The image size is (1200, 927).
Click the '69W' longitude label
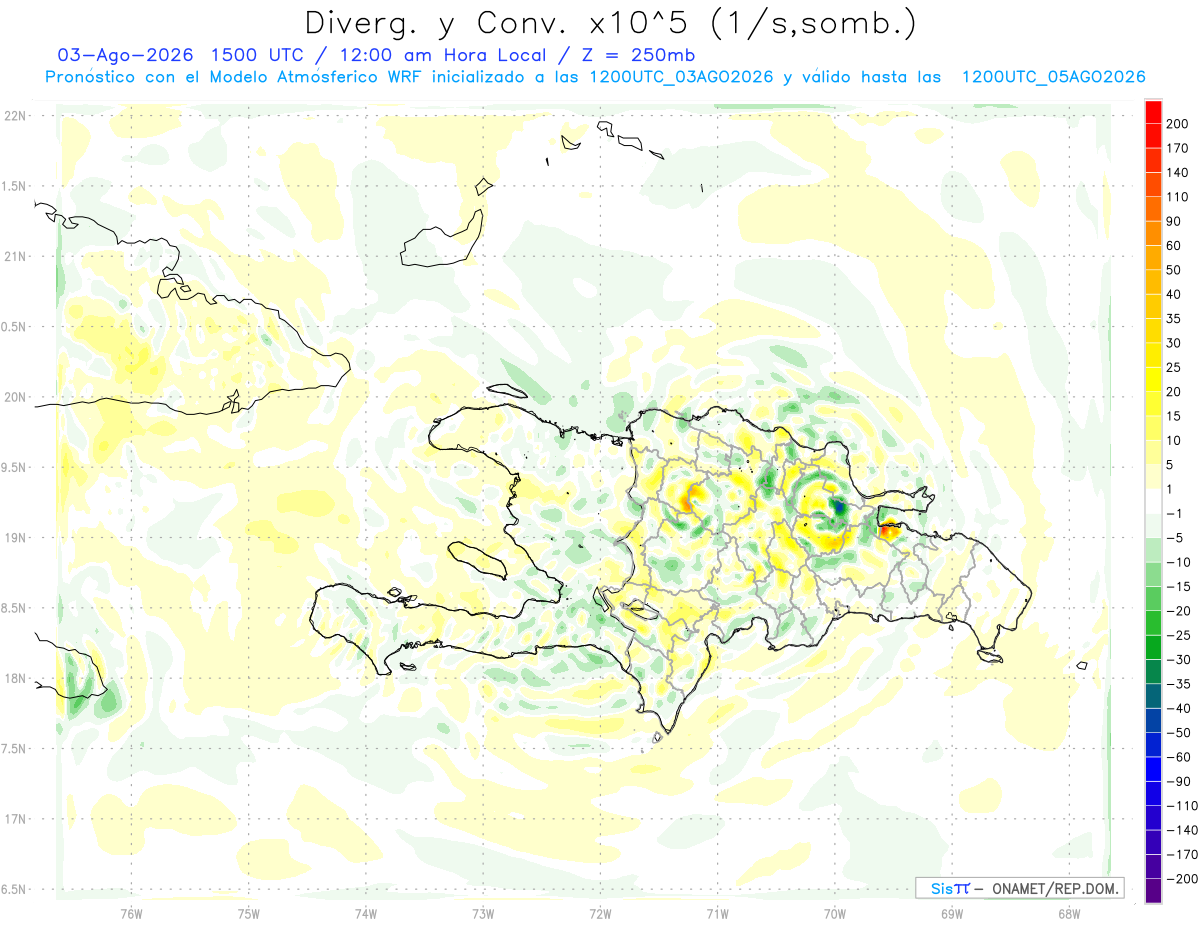(x=951, y=912)
